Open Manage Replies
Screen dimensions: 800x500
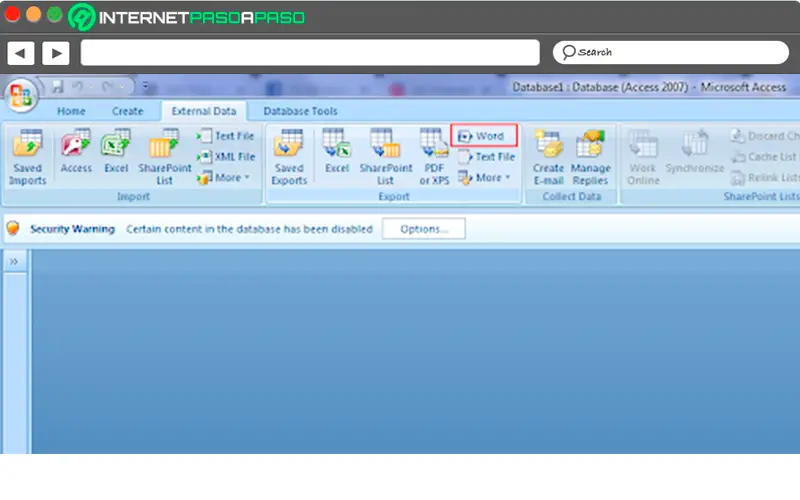point(590,157)
